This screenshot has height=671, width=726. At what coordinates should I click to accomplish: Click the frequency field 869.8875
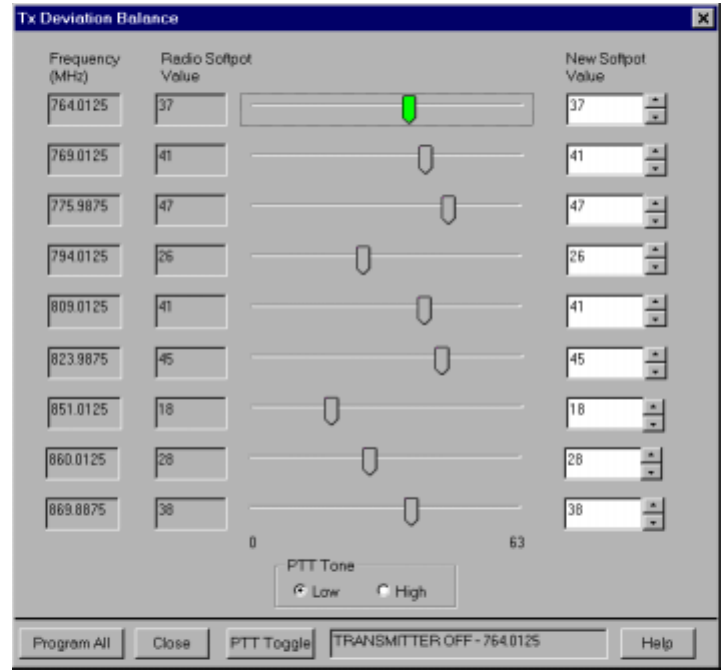[82, 514]
